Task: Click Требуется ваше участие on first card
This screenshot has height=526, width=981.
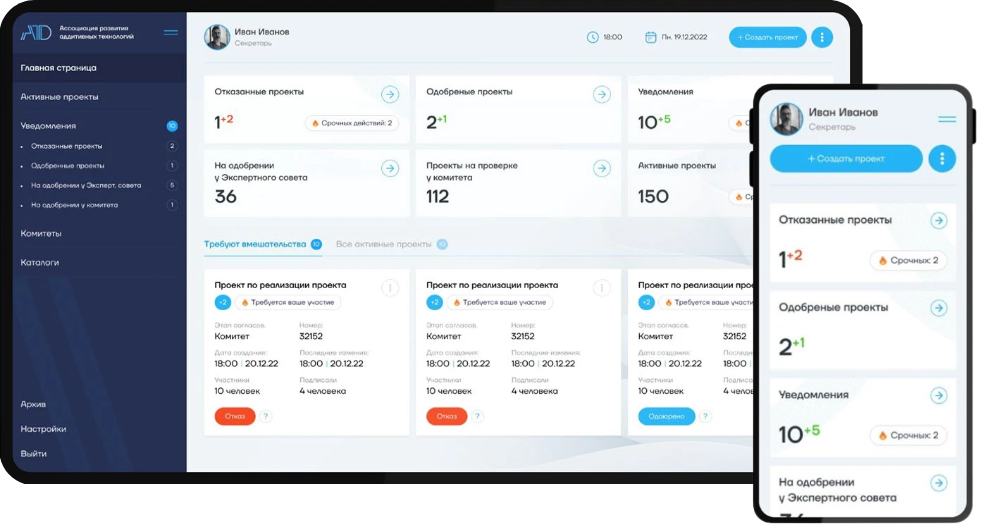Action: coord(287,303)
